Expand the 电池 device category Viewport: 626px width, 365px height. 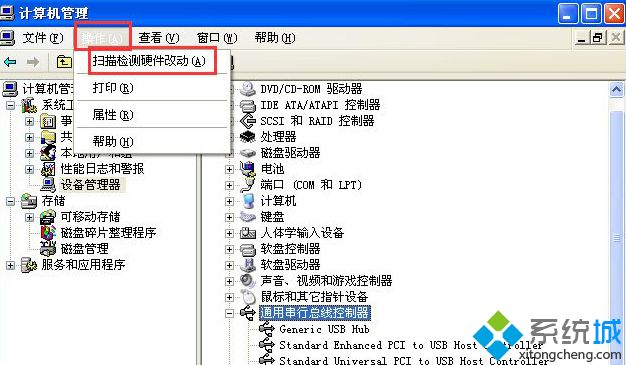click(229, 169)
